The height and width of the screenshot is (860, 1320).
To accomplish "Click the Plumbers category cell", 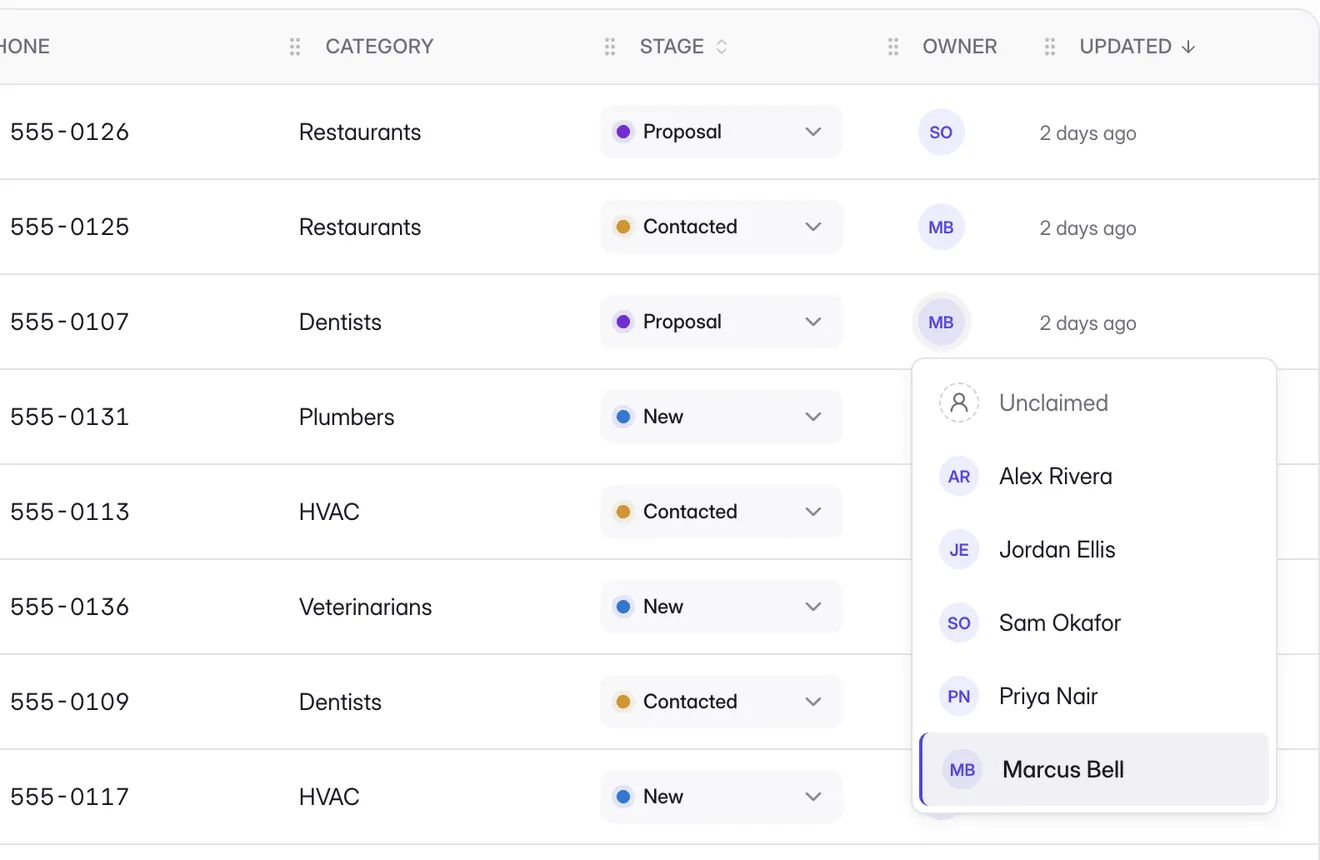I will click(x=347, y=417).
